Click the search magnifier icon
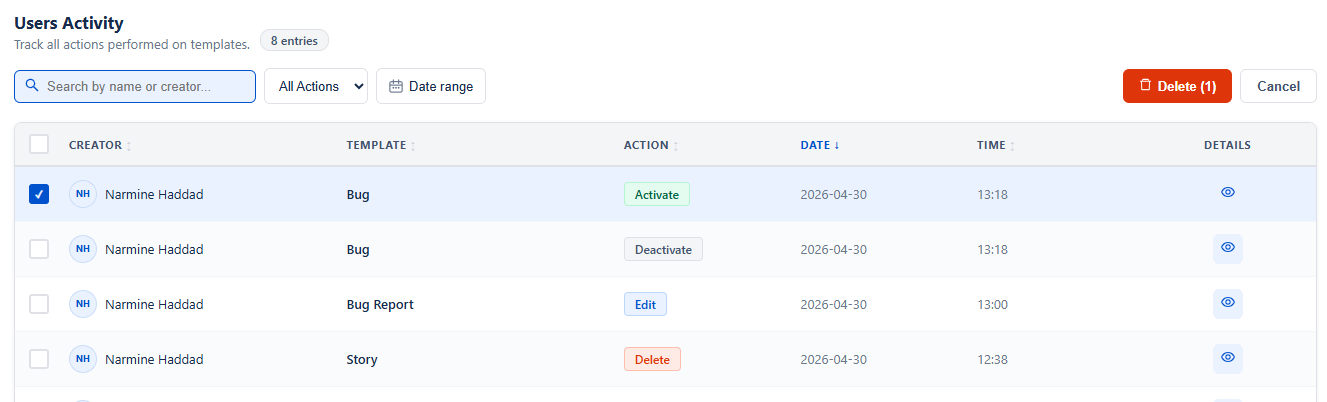Viewport: 1327px width, 402px height. [x=32, y=86]
